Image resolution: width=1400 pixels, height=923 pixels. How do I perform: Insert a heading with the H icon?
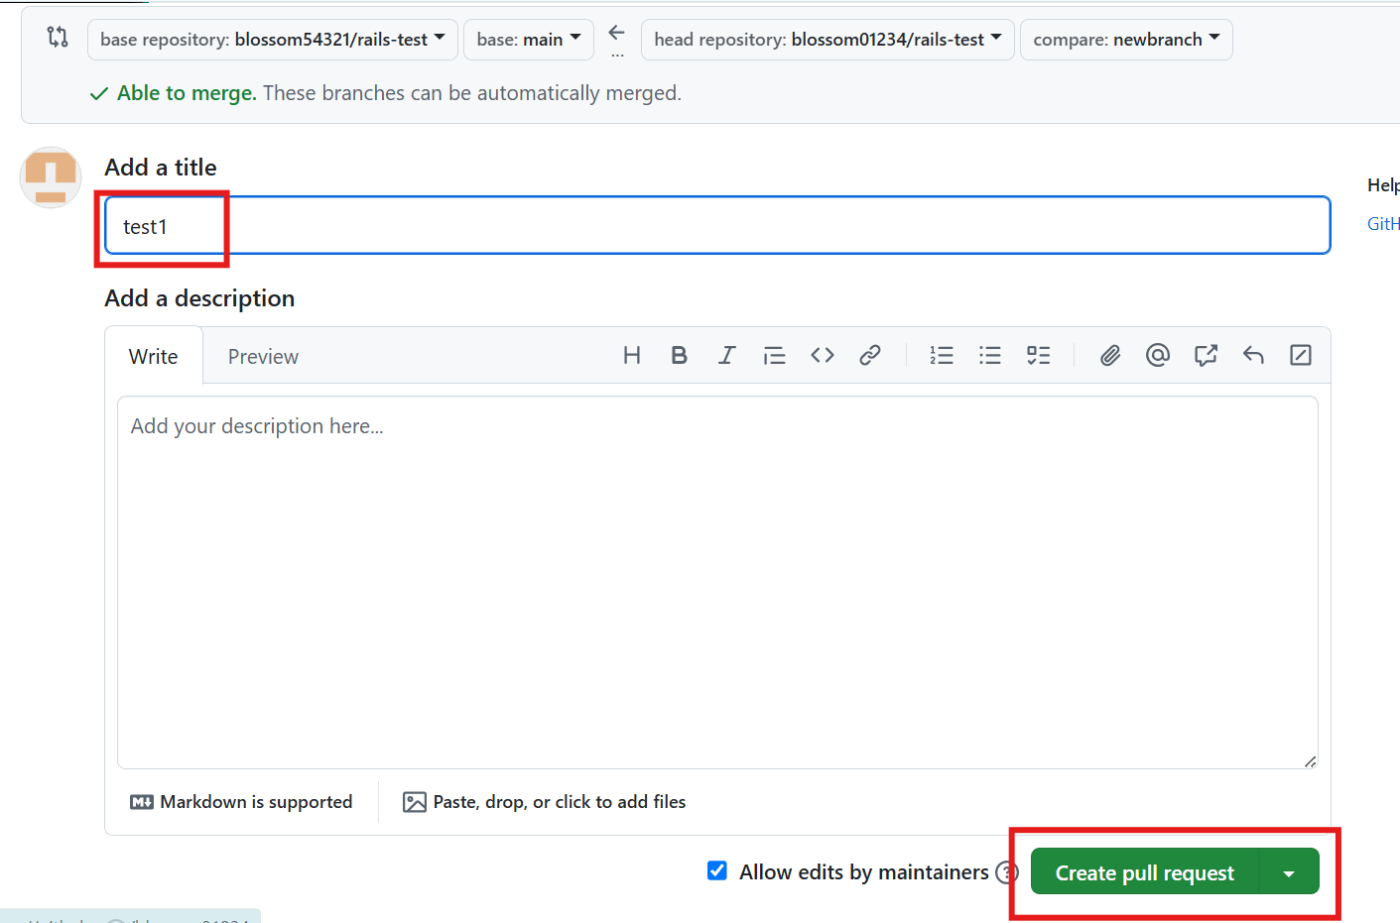(x=631, y=355)
